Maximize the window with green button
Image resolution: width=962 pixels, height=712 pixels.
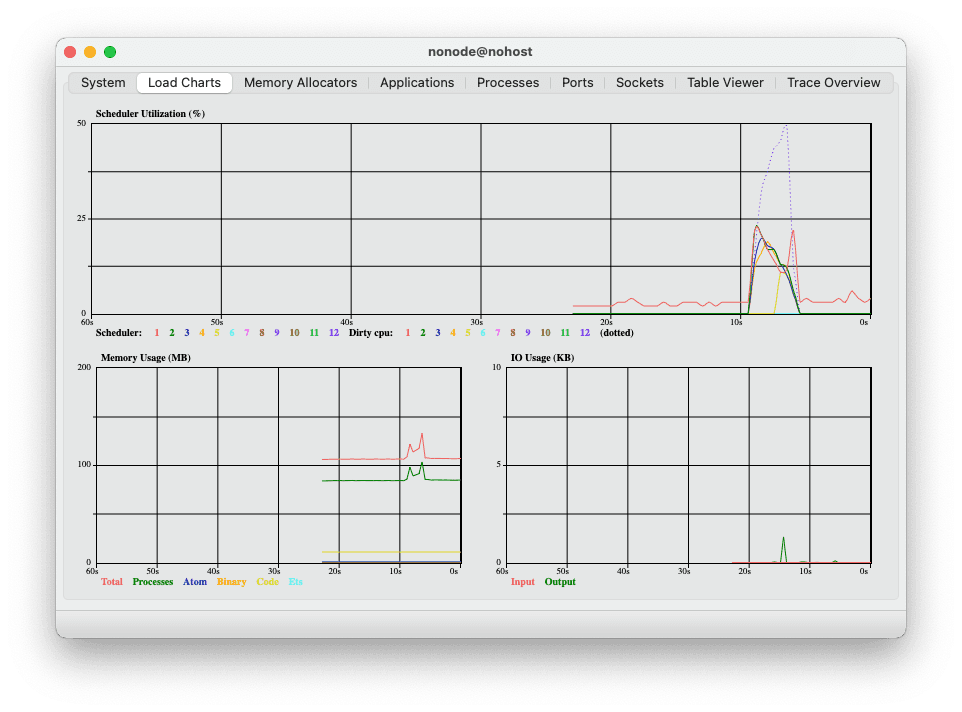tap(110, 52)
